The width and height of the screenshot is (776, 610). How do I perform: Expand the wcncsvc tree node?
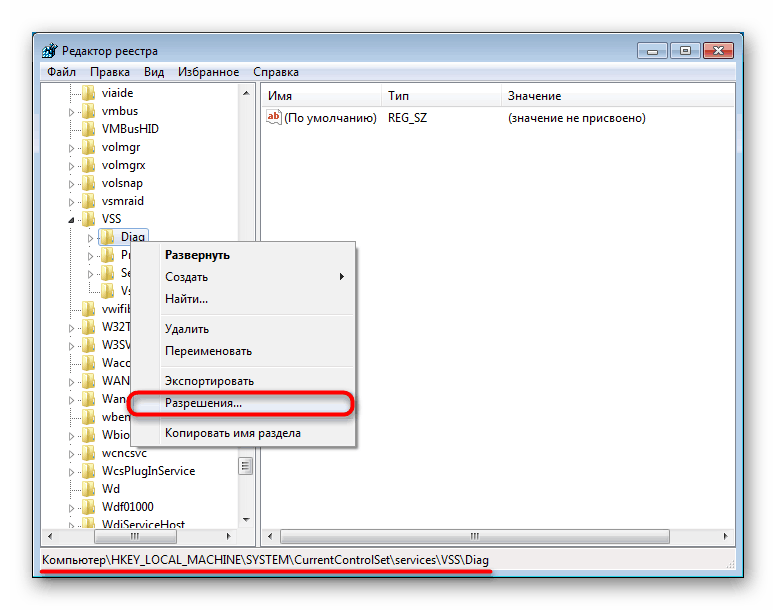tap(71, 454)
